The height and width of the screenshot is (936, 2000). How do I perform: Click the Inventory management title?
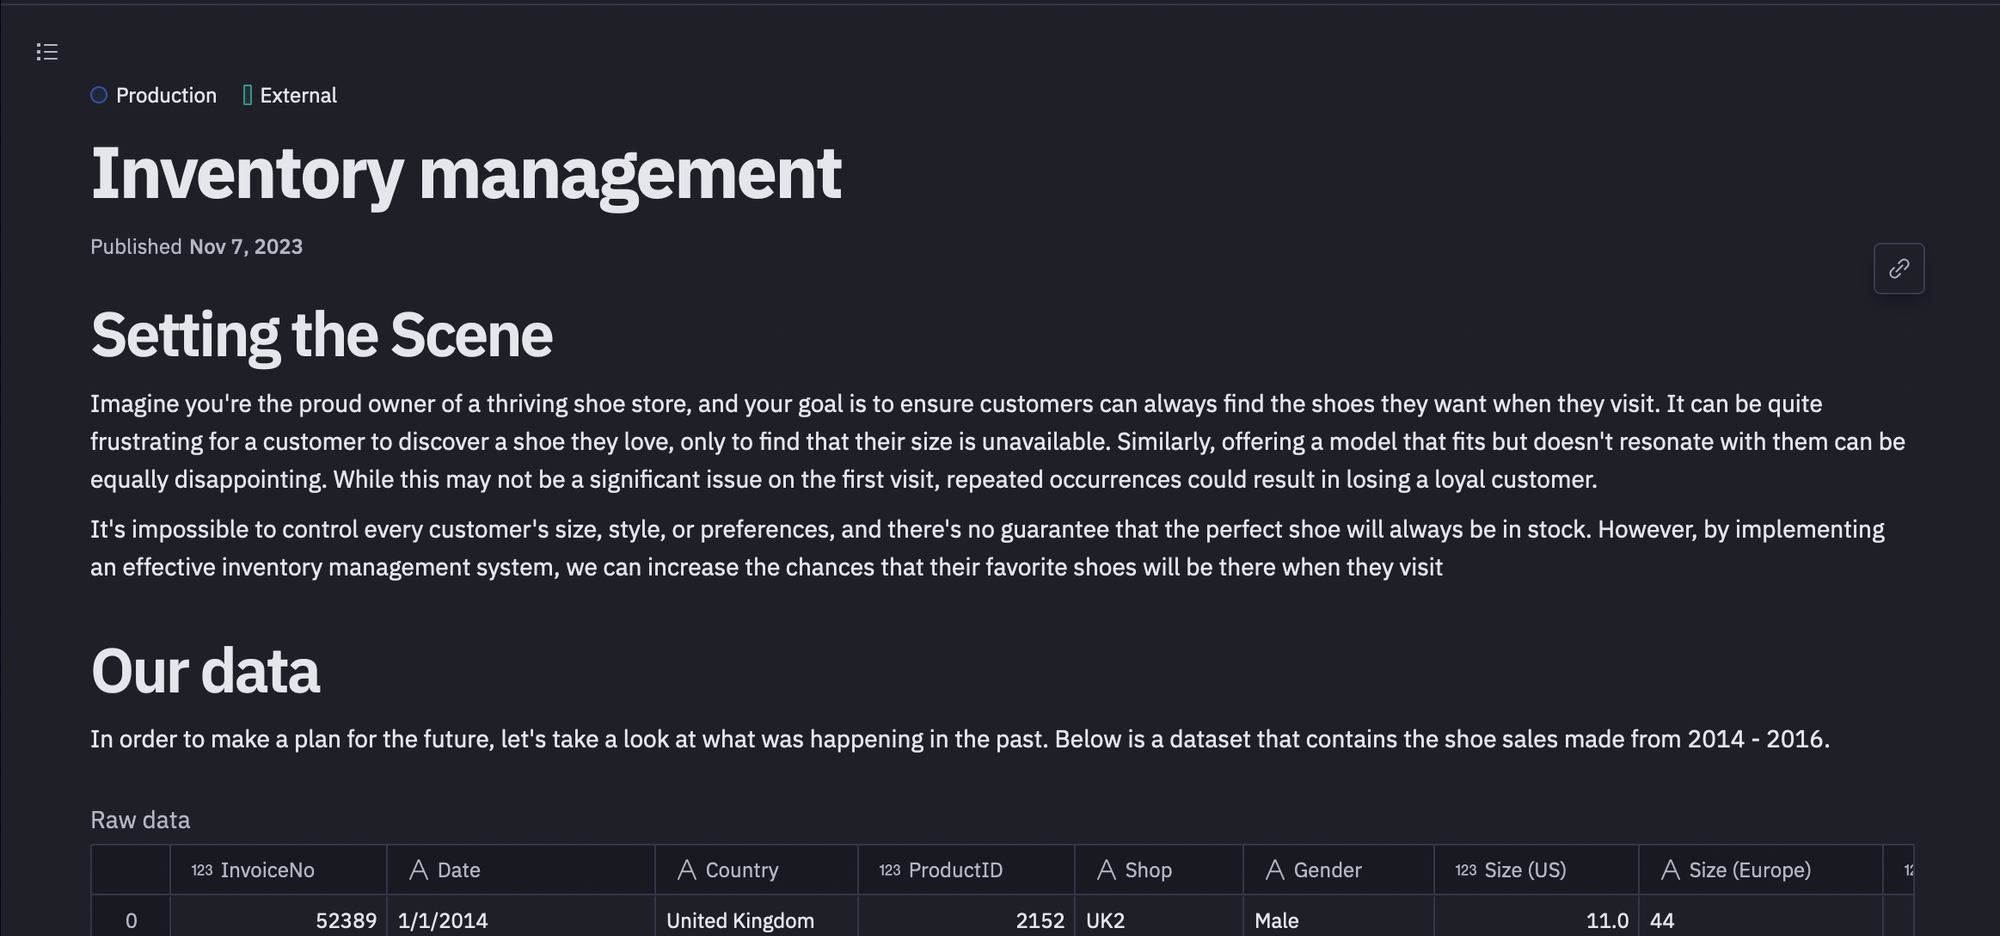(466, 174)
